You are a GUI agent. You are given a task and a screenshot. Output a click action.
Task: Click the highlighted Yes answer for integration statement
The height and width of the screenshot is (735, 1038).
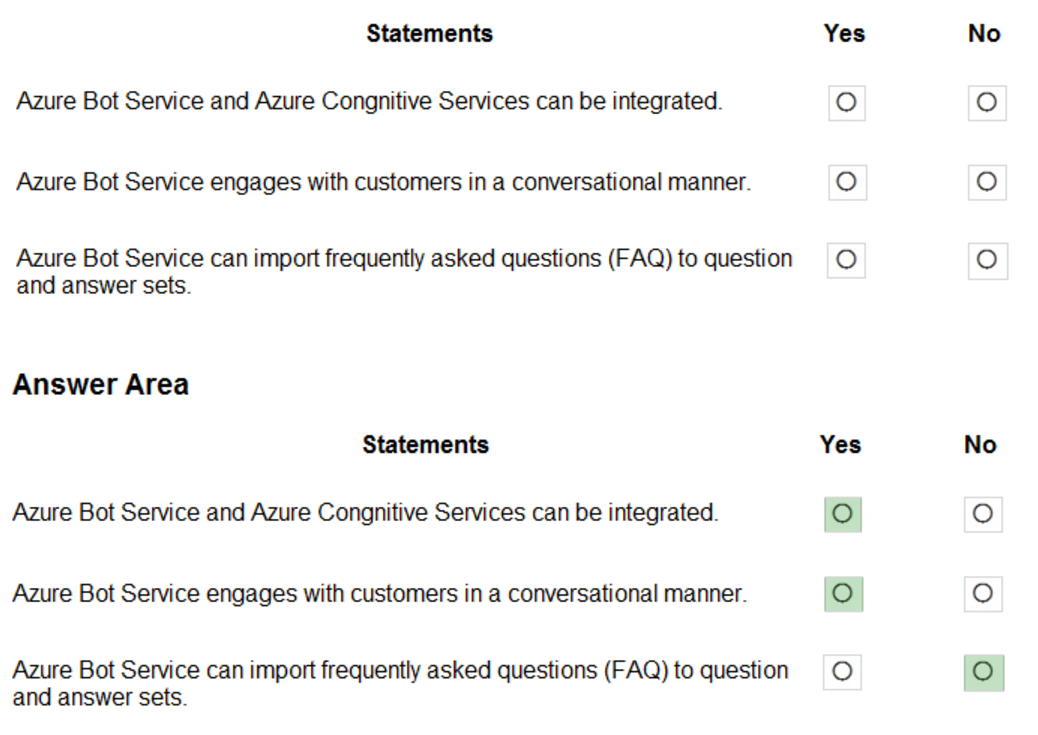pyautogui.click(x=841, y=513)
